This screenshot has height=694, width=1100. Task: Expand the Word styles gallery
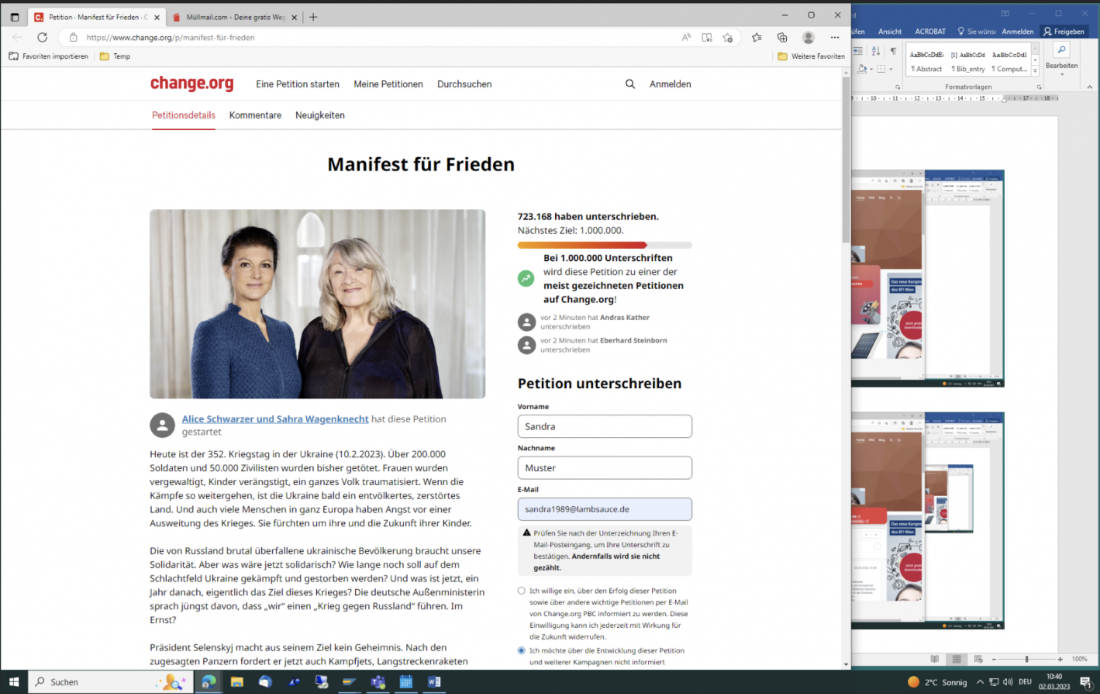click(1036, 74)
